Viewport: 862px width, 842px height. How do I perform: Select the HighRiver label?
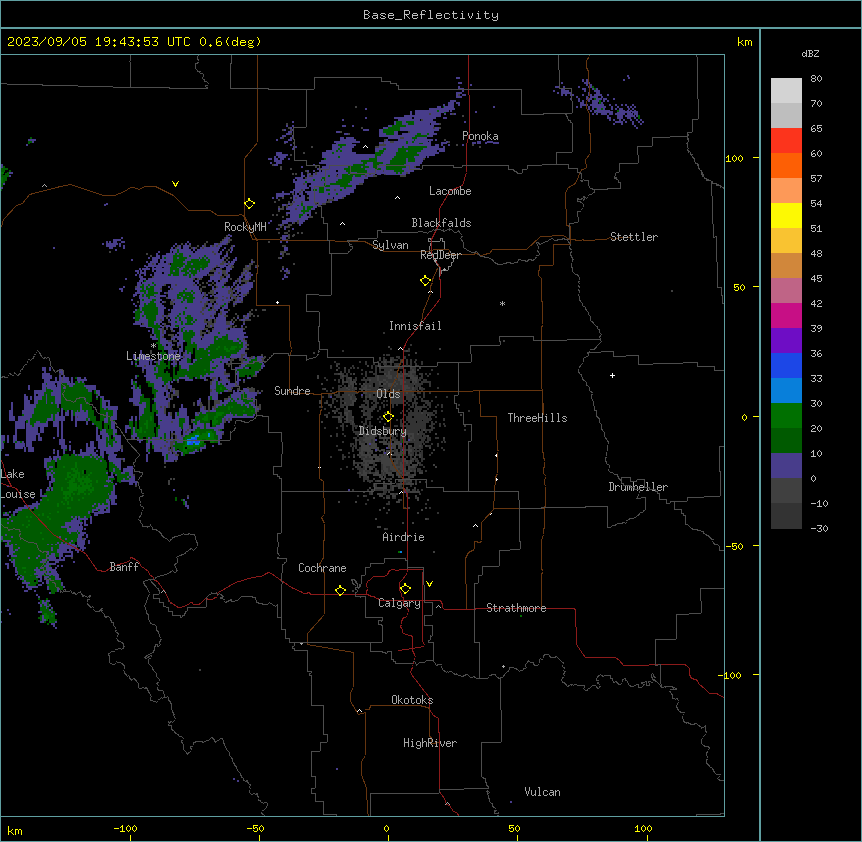pos(430,743)
